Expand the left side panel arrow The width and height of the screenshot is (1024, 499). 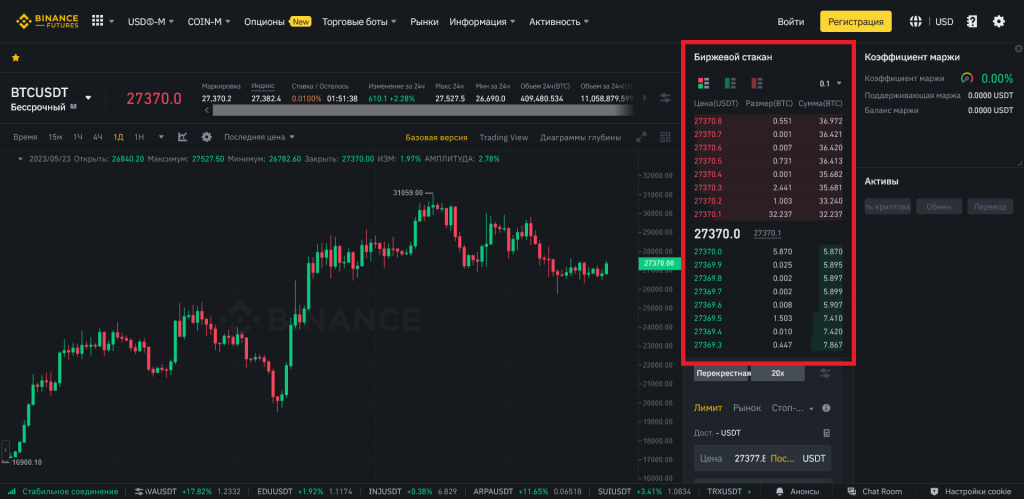click(x=6, y=451)
